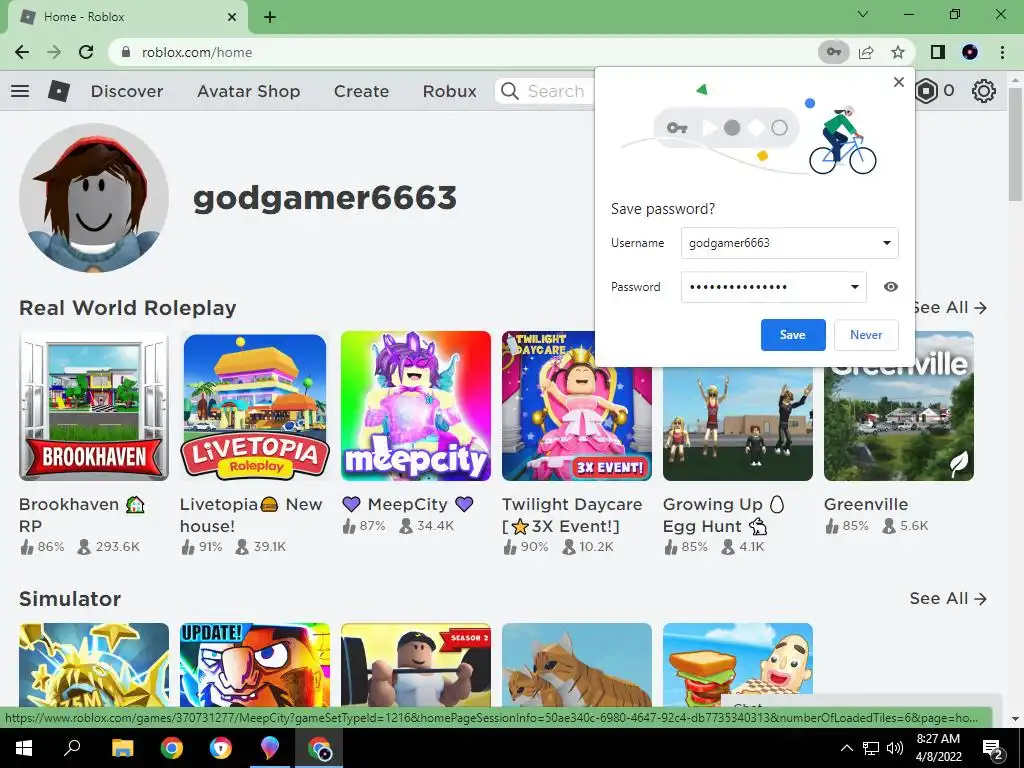1024x768 pixels.
Task: Open network status in system tray
Action: (871, 748)
